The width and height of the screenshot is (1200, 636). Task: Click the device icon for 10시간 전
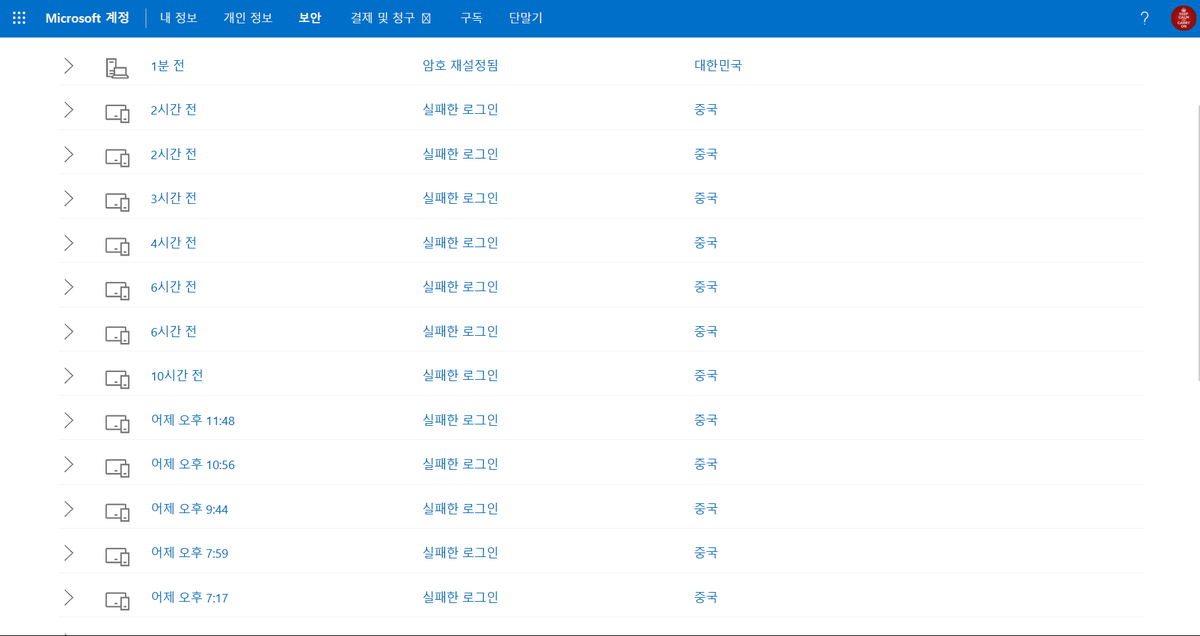click(x=118, y=379)
